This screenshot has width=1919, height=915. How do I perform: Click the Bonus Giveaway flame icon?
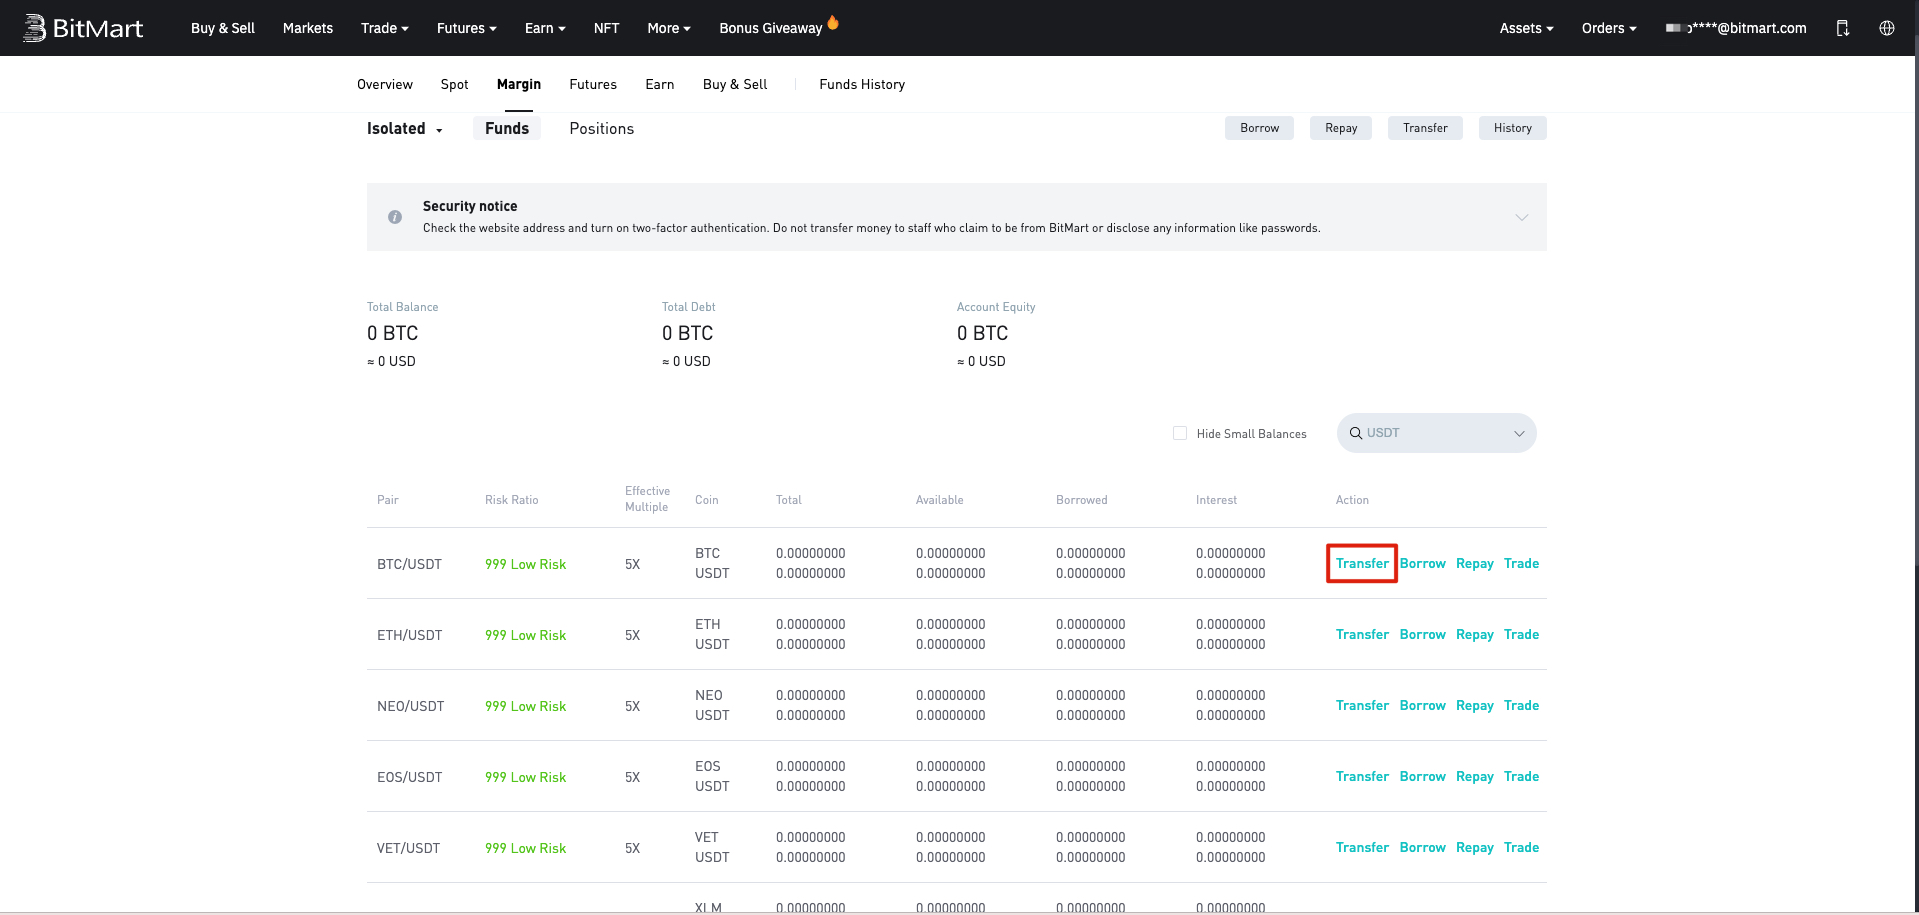coord(833,22)
